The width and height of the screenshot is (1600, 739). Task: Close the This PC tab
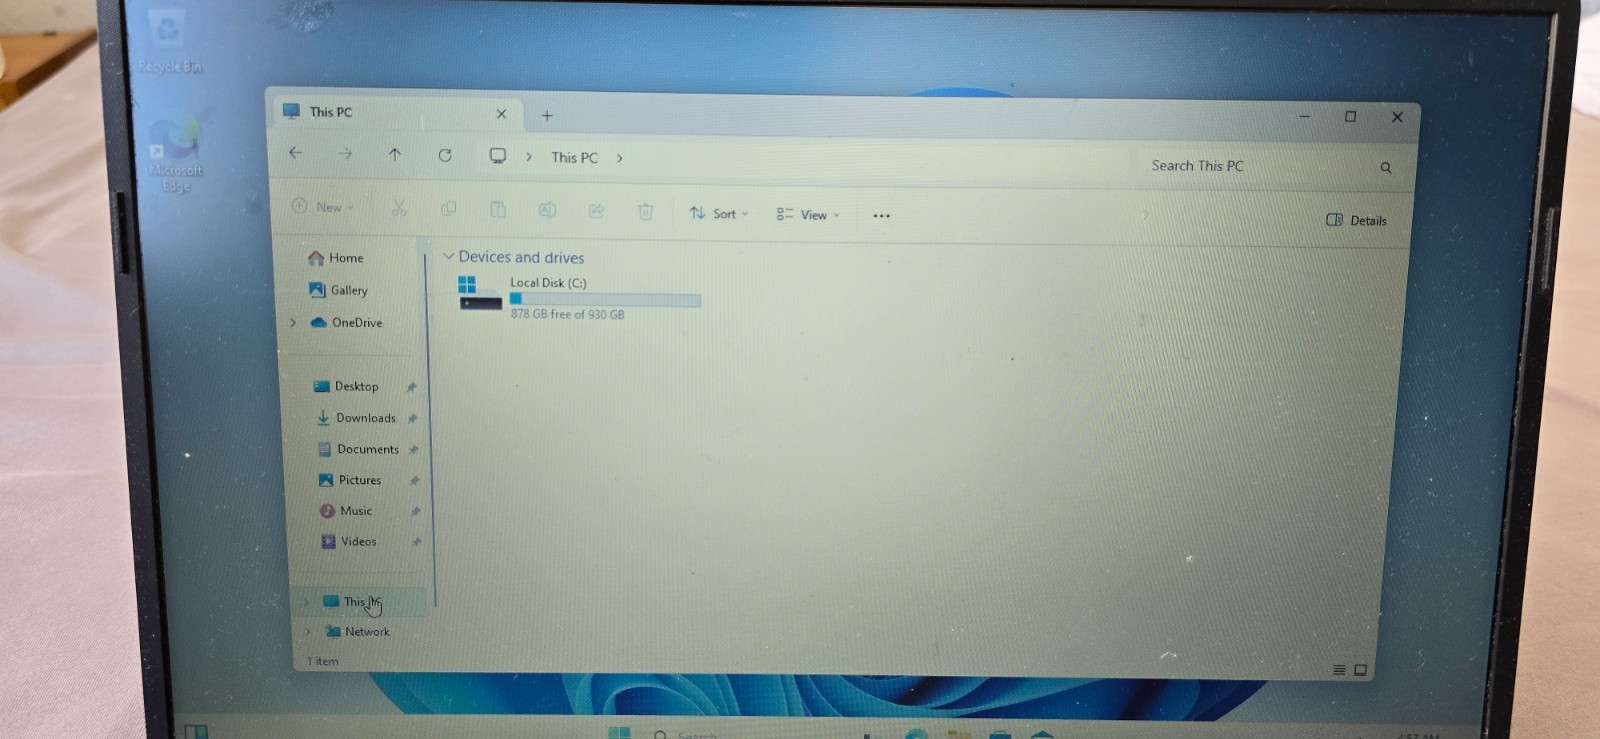click(x=502, y=114)
